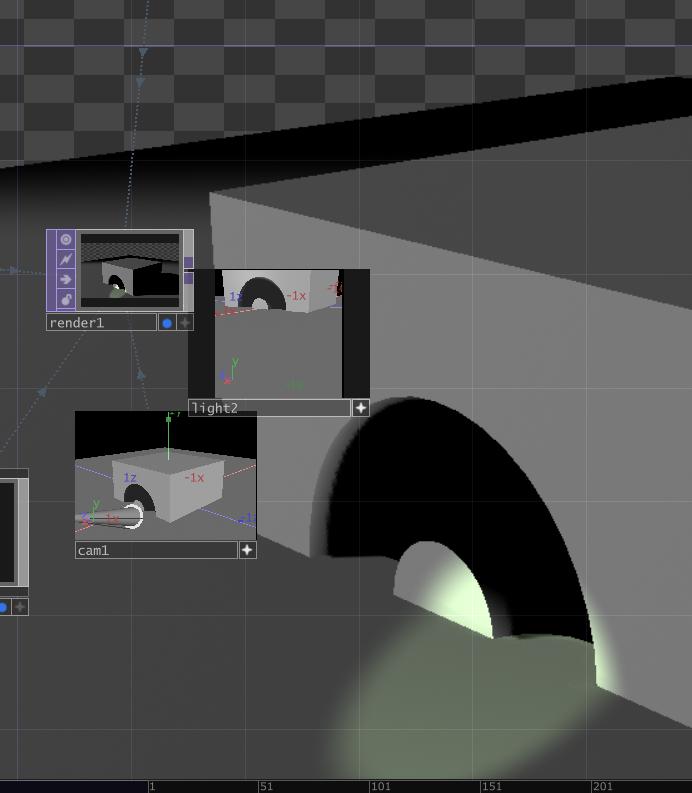Jump to frame 201 on the timeline

click(602, 786)
